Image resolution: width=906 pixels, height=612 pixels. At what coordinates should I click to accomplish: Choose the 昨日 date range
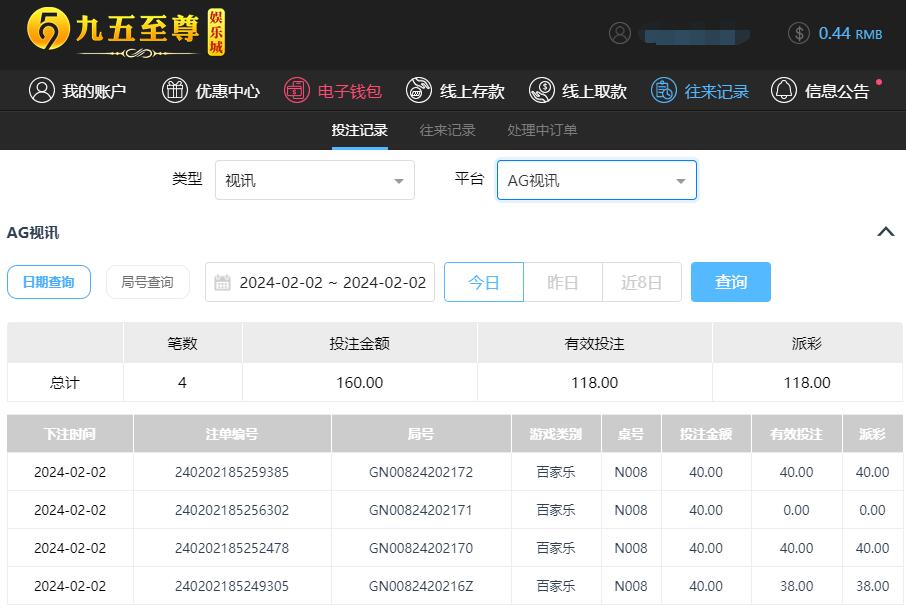pyautogui.click(x=563, y=282)
